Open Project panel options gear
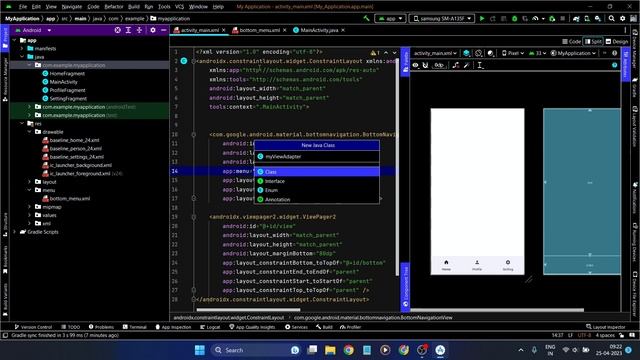 click(153, 30)
